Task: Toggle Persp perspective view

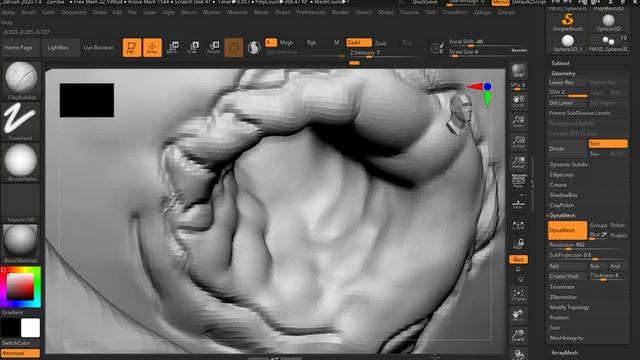Action: click(x=518, y=181)
